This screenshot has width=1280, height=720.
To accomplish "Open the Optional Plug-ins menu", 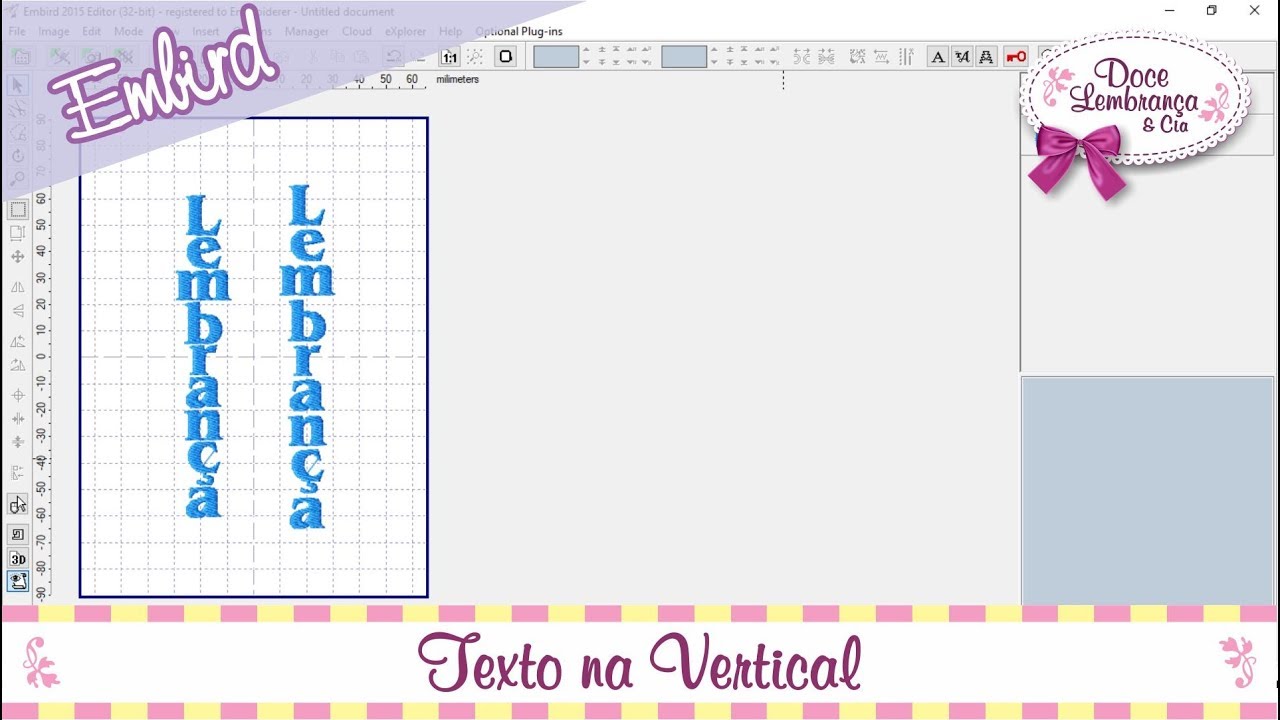I will [518, 31].
